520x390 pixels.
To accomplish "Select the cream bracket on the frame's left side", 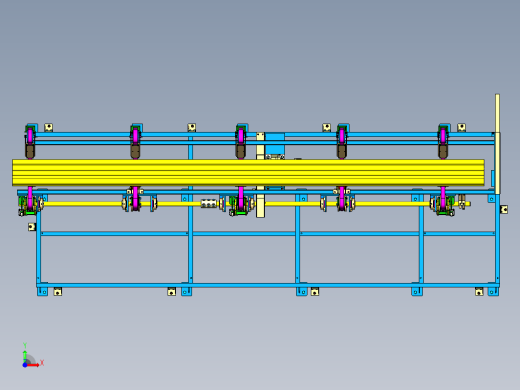I will coord(32,227).
